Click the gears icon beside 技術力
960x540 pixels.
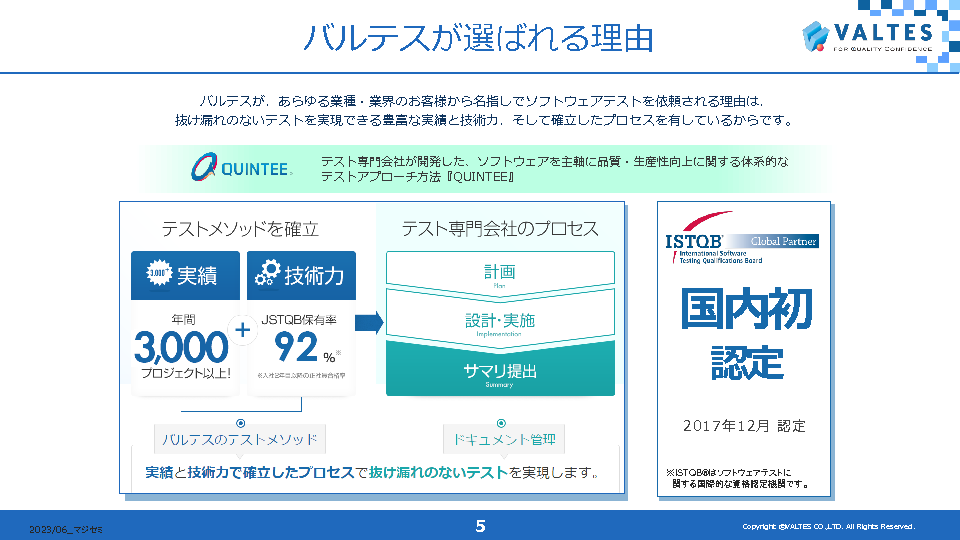267,275
